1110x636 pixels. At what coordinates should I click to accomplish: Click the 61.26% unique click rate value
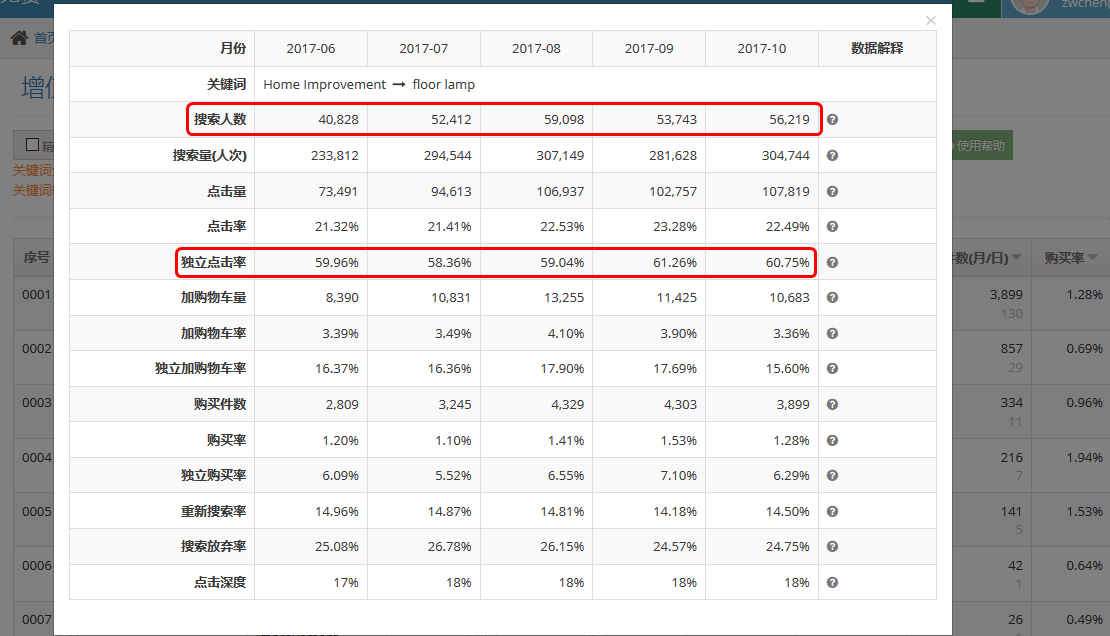point(675,263)
